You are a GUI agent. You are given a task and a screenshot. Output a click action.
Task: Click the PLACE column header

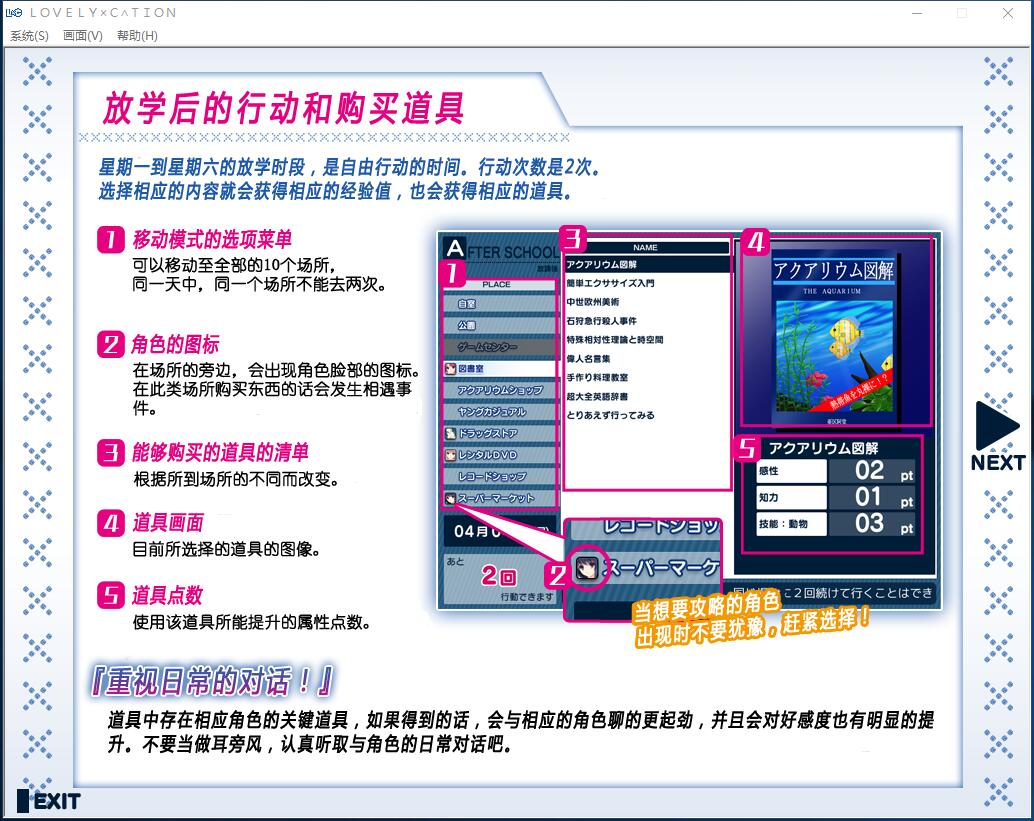497,284
